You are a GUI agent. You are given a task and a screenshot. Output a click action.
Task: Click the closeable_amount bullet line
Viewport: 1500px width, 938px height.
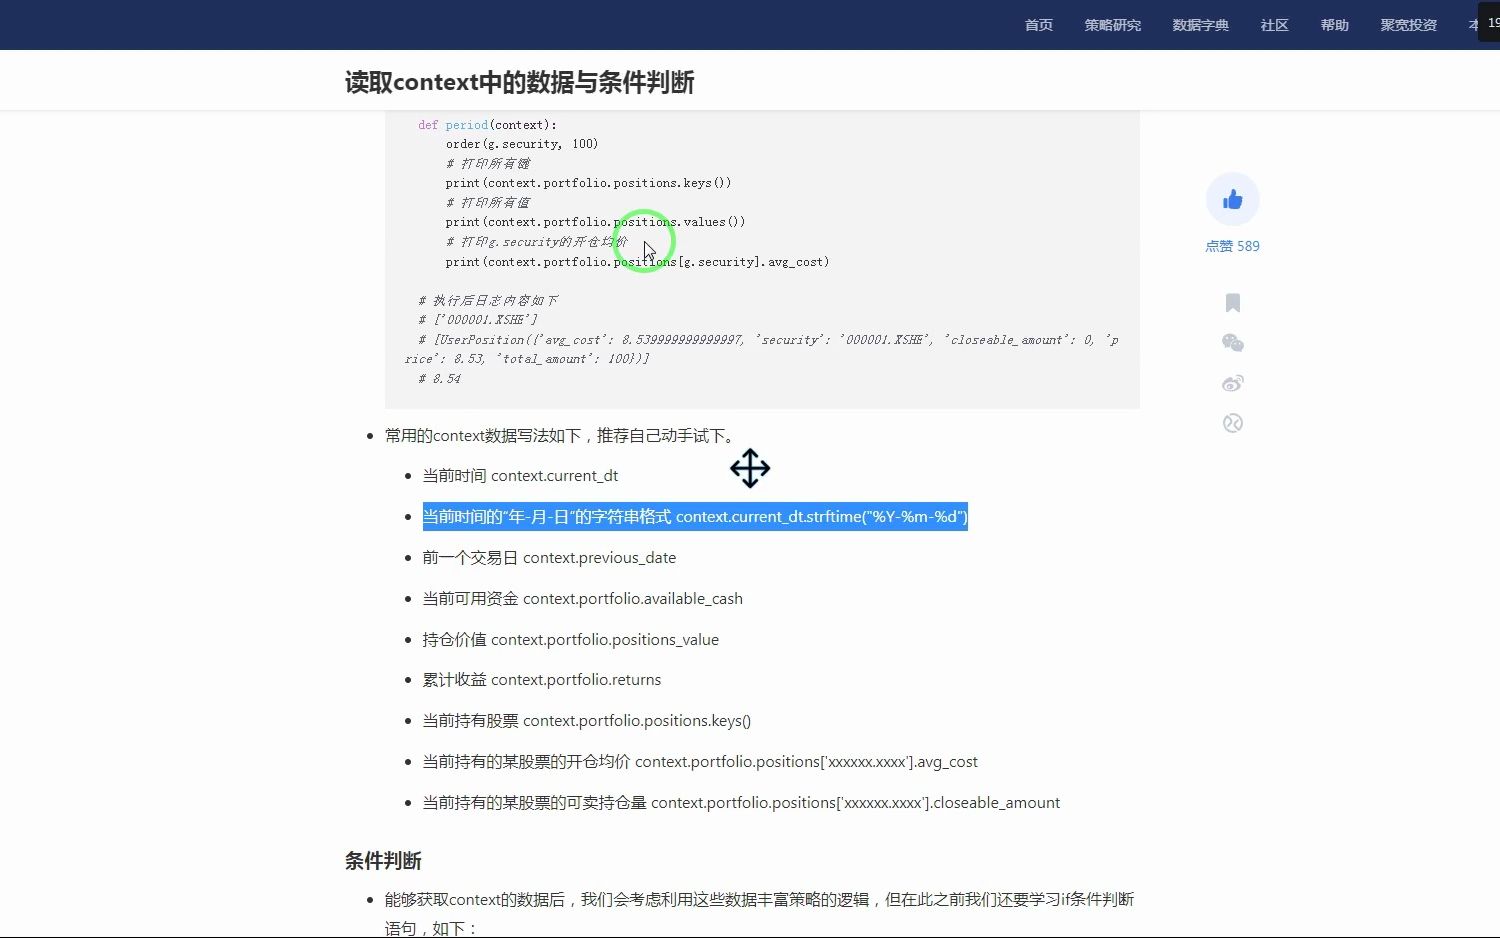[741, 803]
